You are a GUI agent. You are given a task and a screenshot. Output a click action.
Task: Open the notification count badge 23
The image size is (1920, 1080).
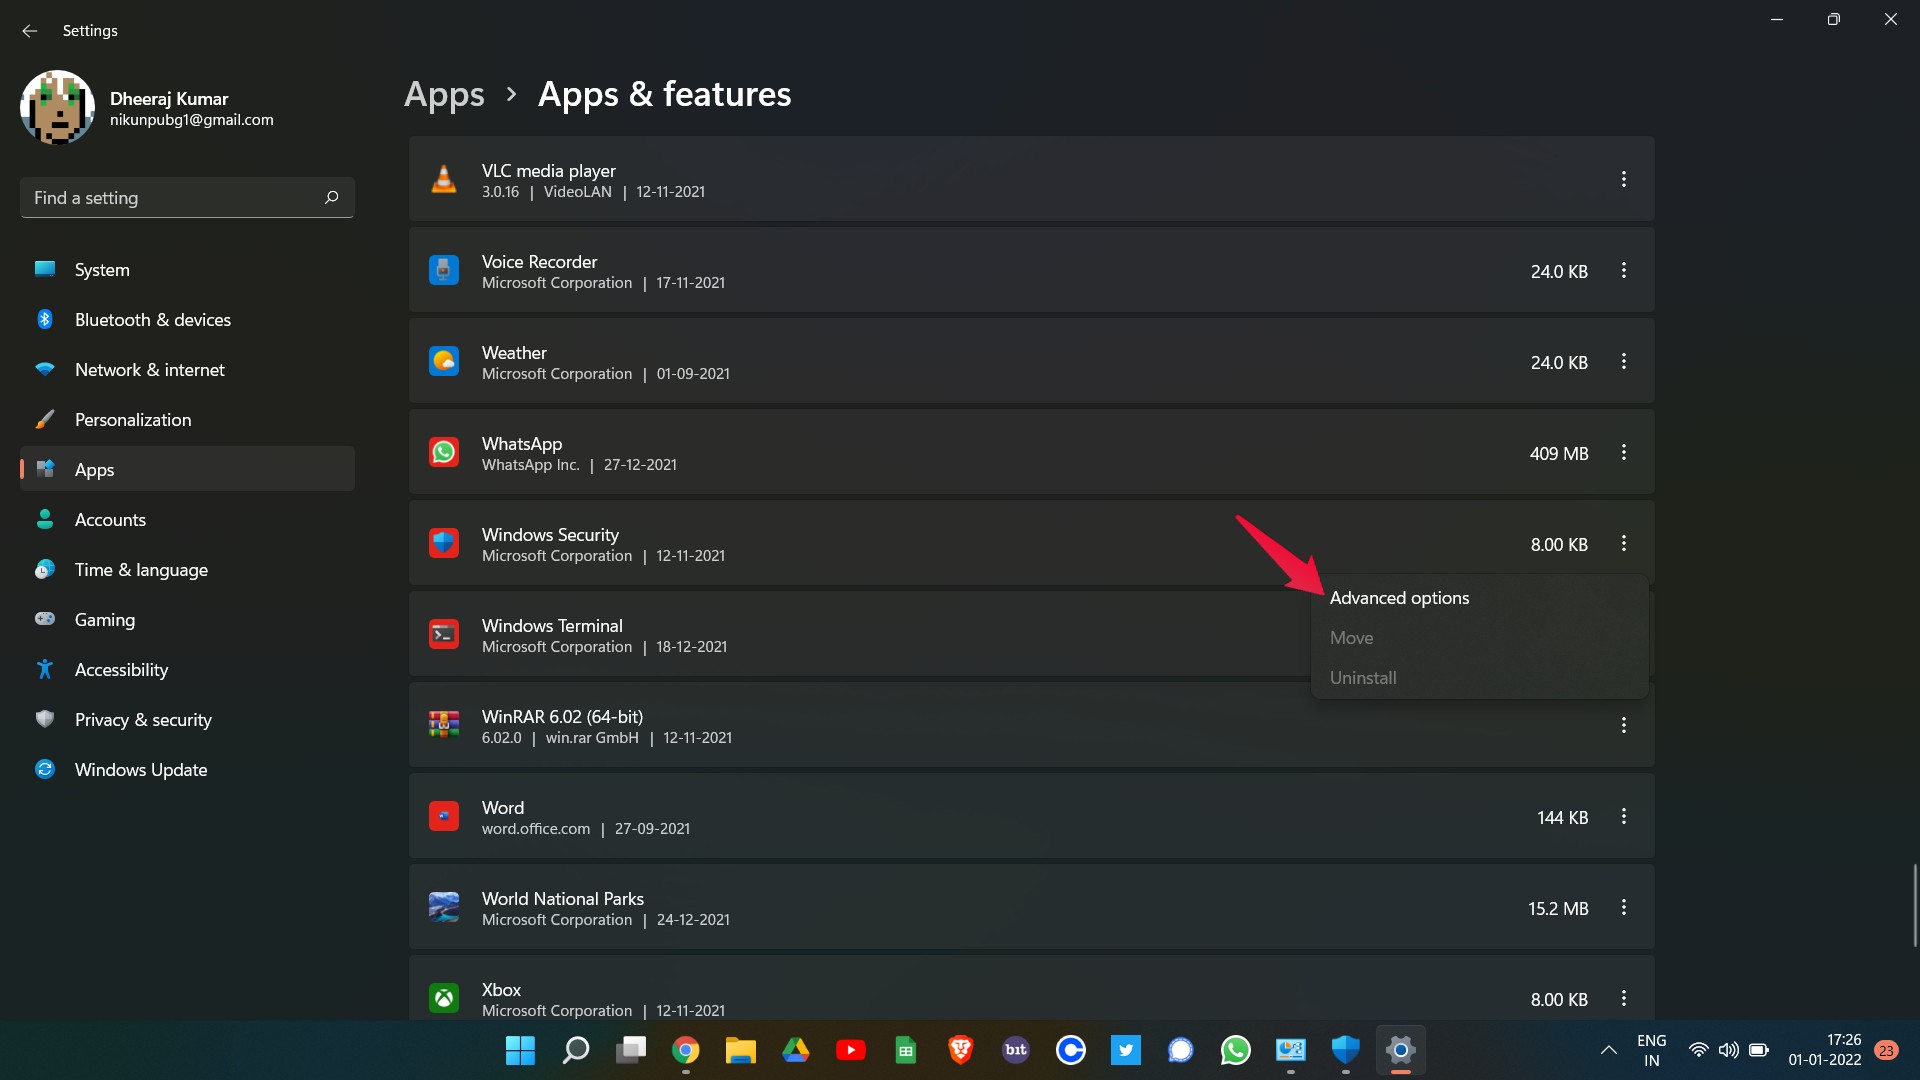(x=1887, y=1050)
